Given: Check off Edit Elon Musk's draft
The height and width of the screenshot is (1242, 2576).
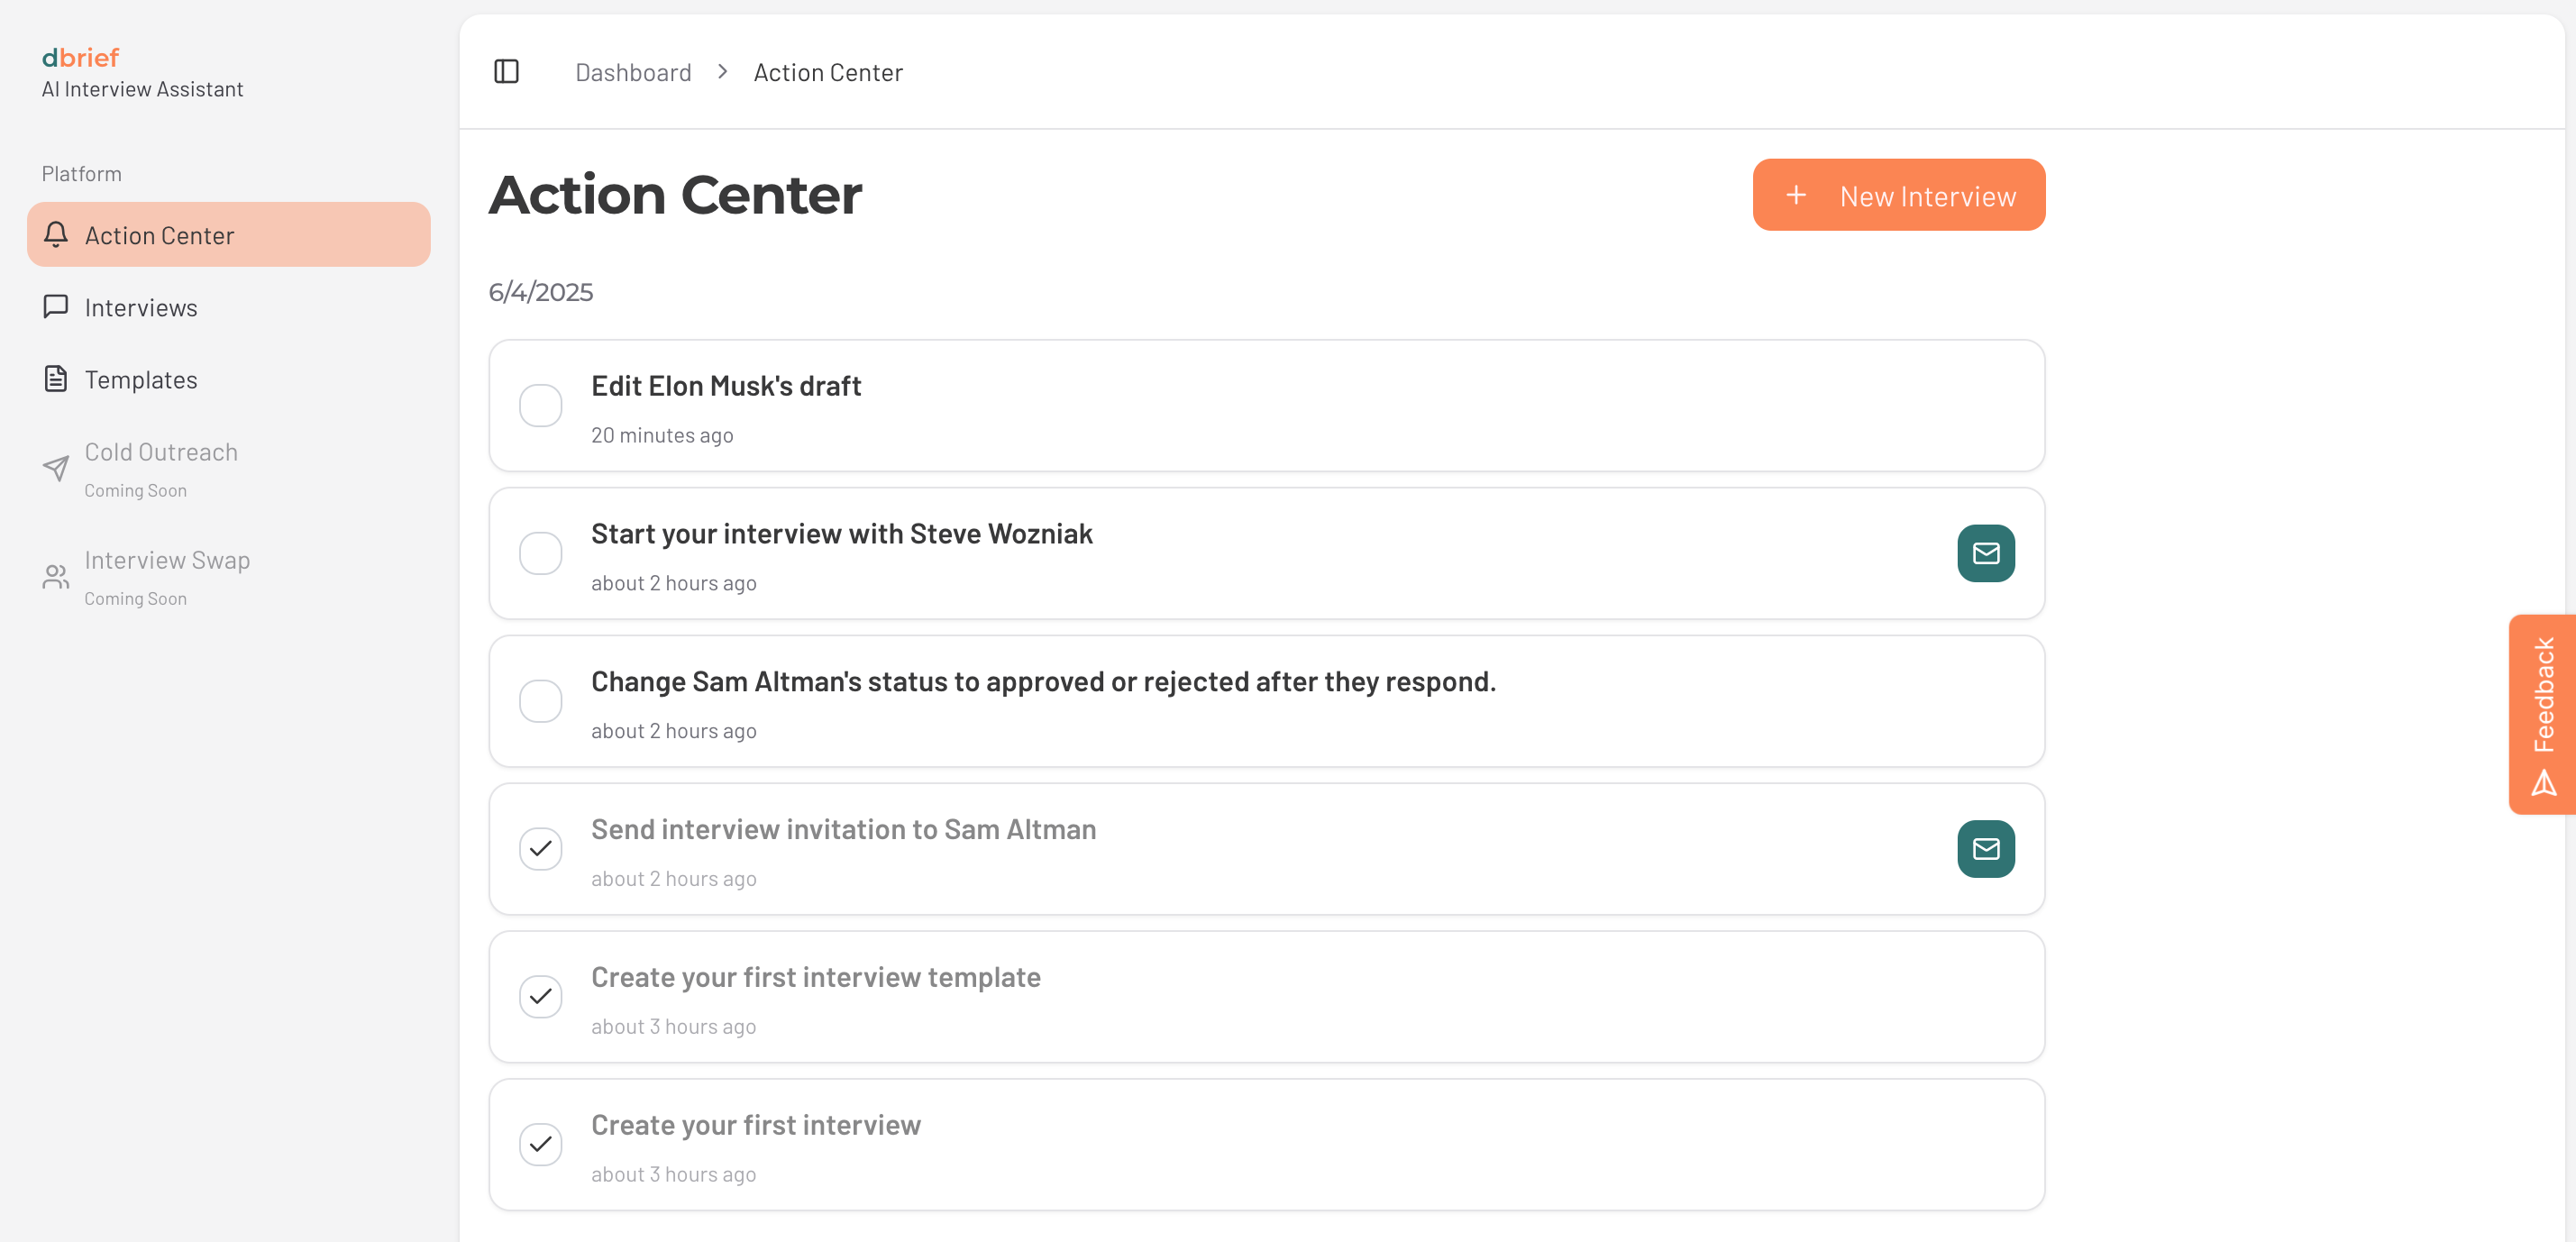Looking at the screenshot, I should pyautogui.click(x=541, y=406).
